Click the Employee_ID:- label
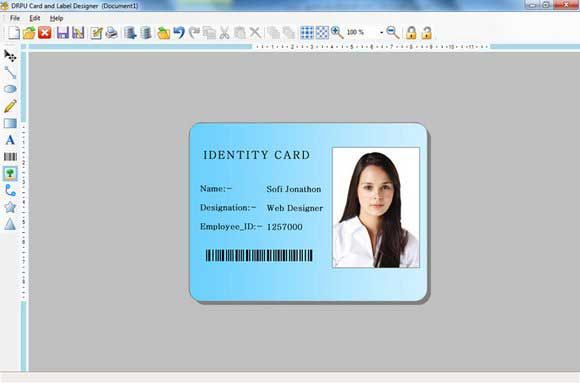Viewport: 580px width, 383px height. tap(231, 227)
